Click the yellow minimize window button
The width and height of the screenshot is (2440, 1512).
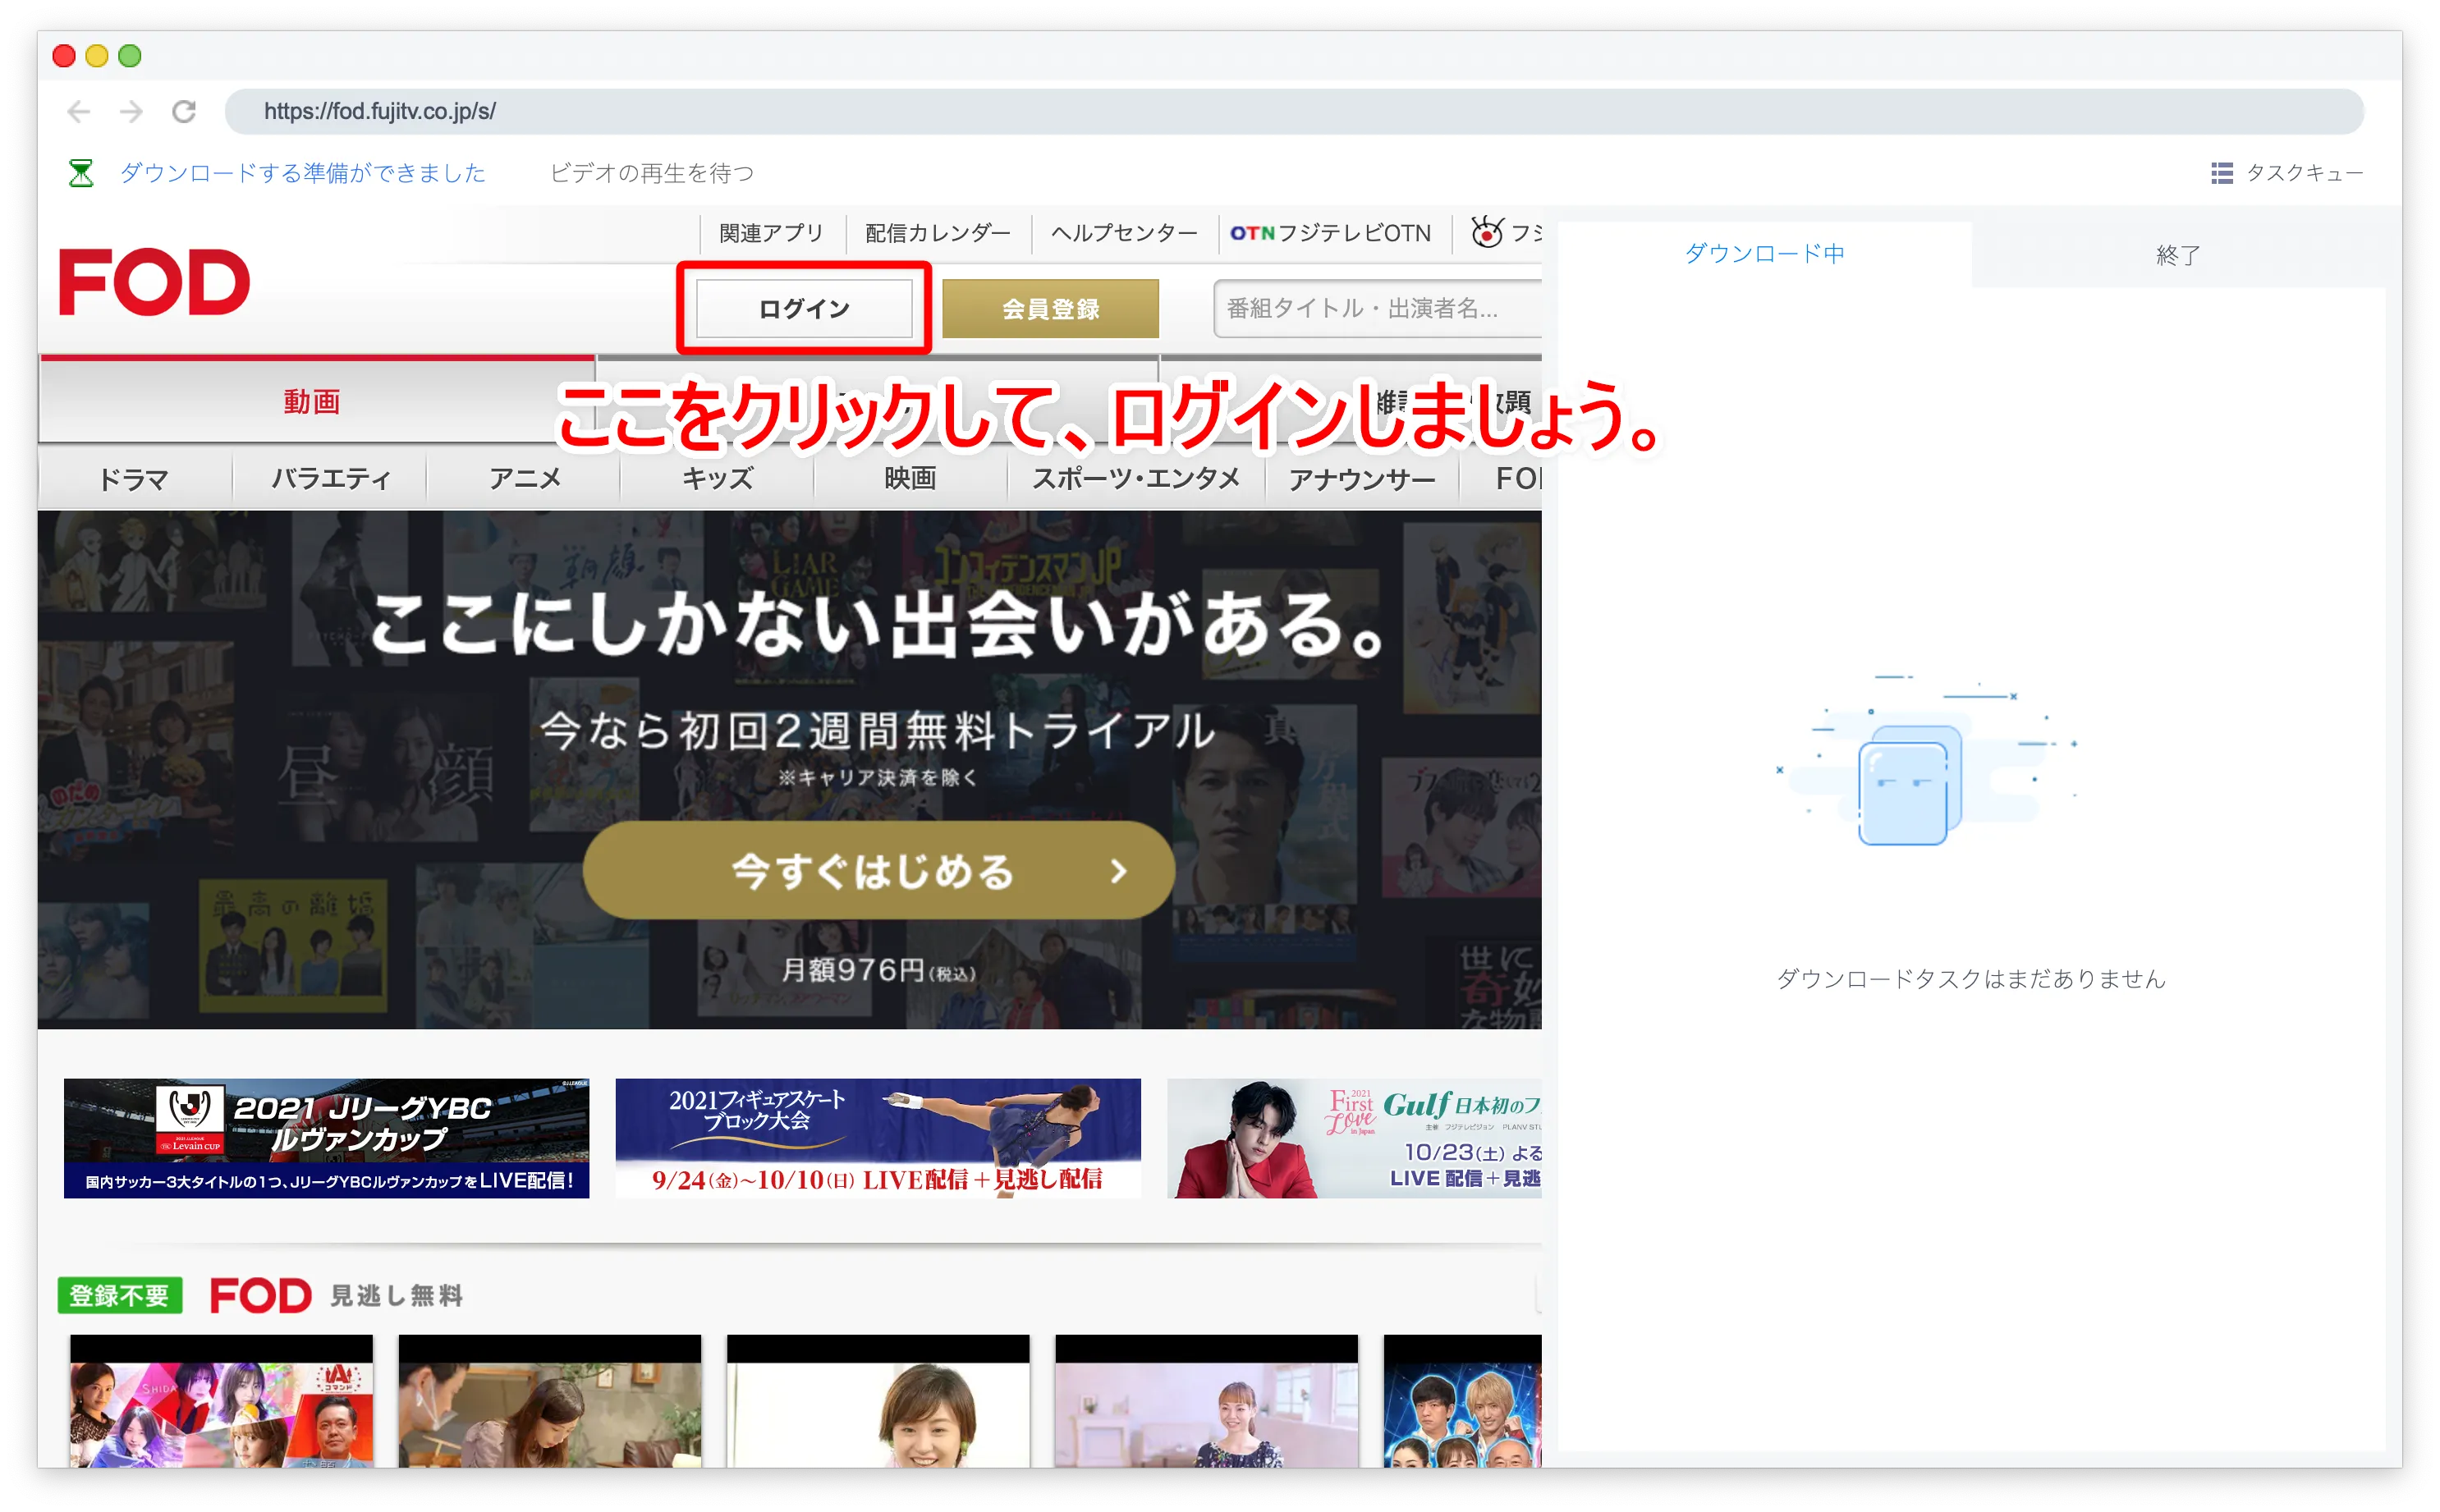97,56
